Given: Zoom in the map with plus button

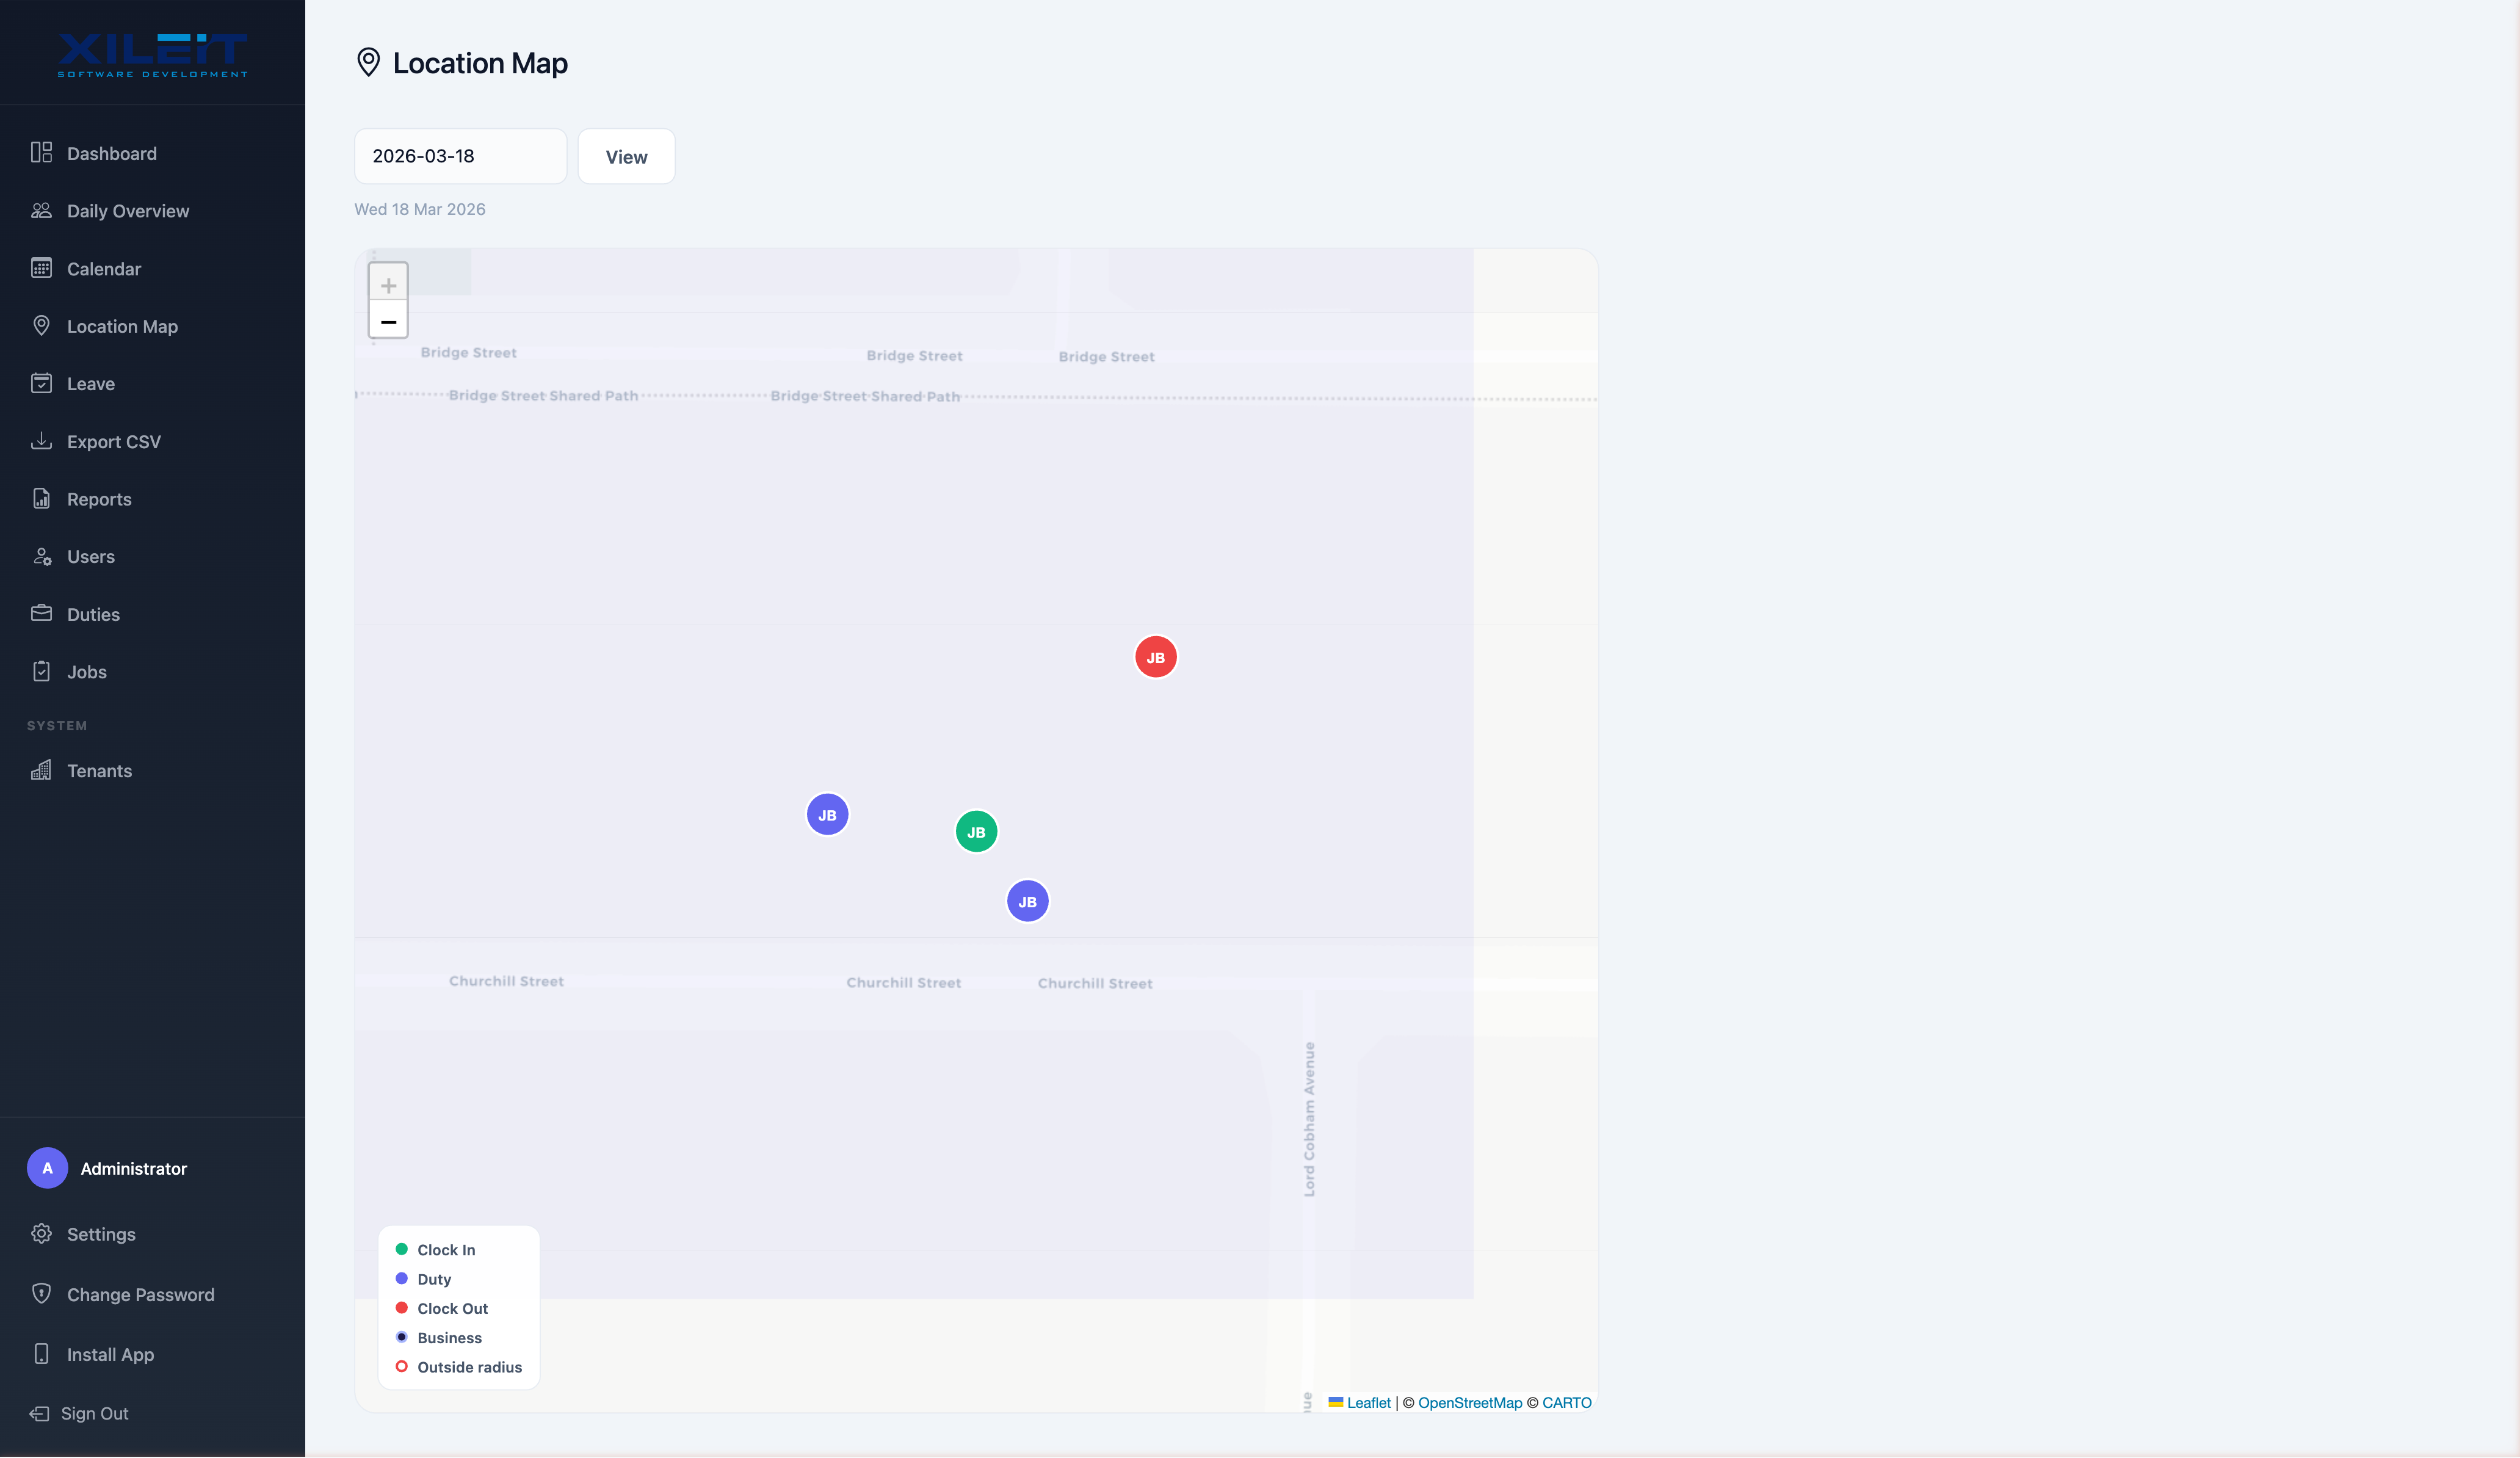Looking at the screenshot, I should coord(388,285).
